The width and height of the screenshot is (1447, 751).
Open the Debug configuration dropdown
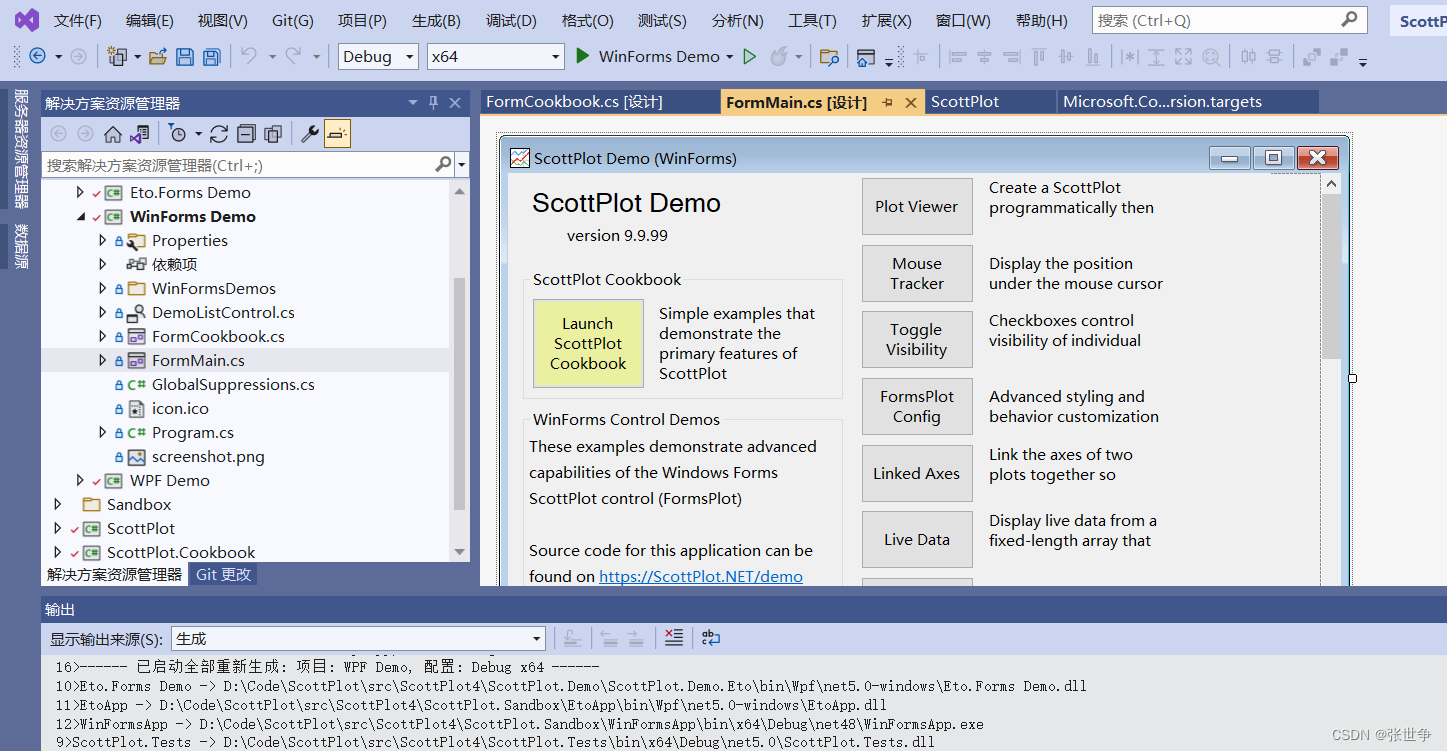377,57
